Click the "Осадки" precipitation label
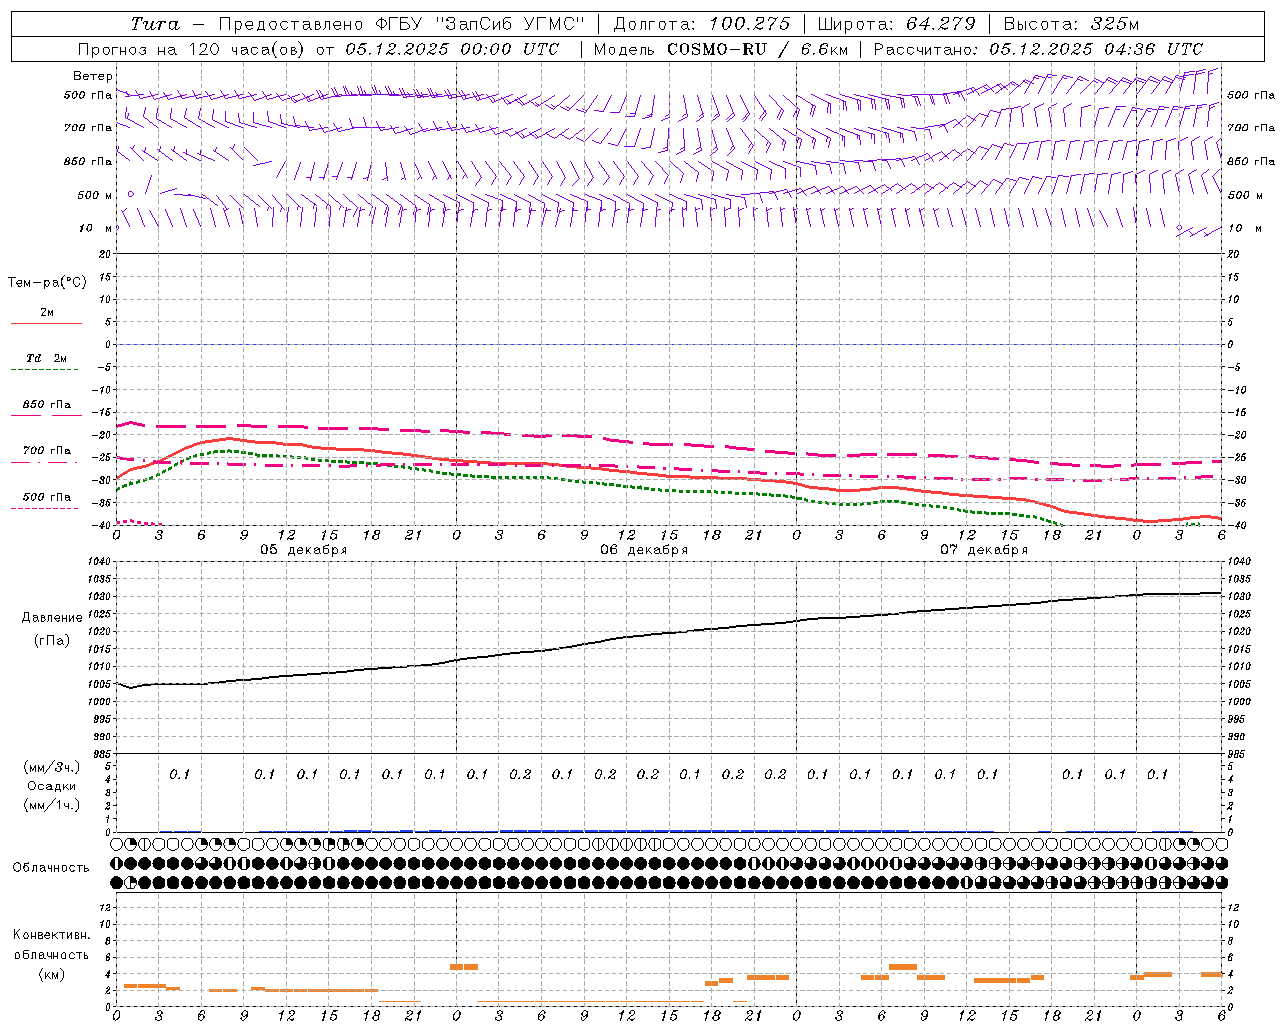The height and width of the screenshot is (1024, 1280). click(52, 786)
